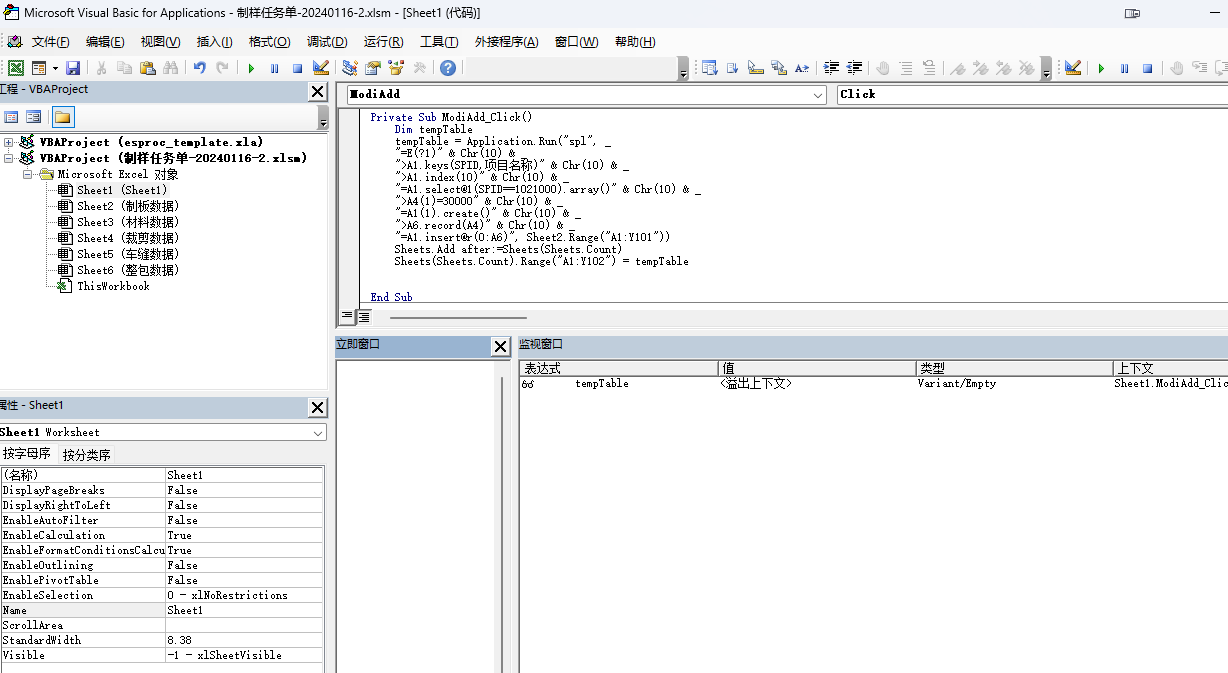Viewport: 1228px width, 673px height.
Task: Toggle folders view in Project panel
Action: click(63, 117)
